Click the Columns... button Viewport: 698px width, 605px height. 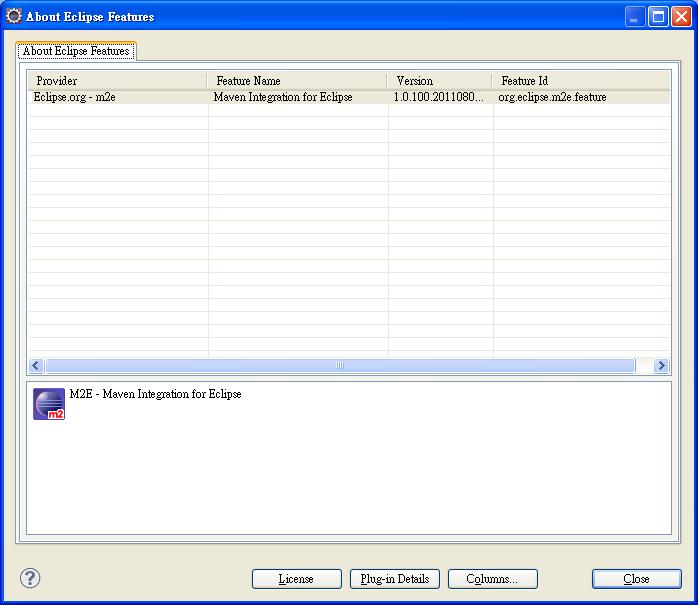click(x=493, y=579)
